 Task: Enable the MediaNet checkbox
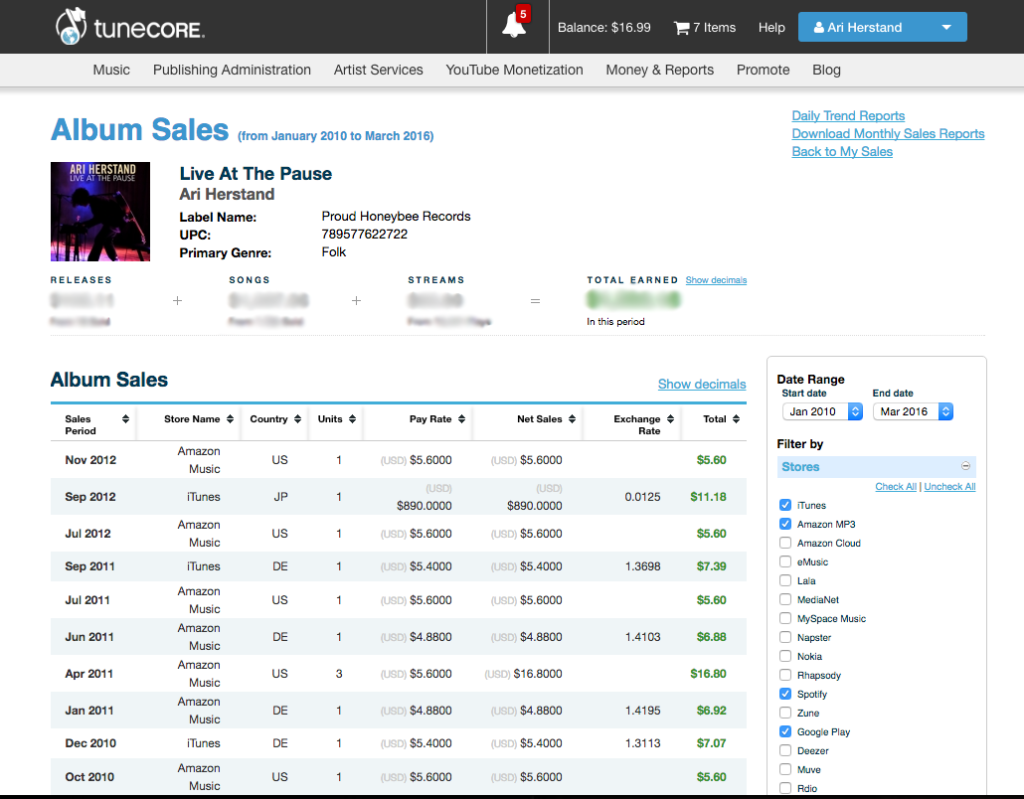[x=785, y=600]
